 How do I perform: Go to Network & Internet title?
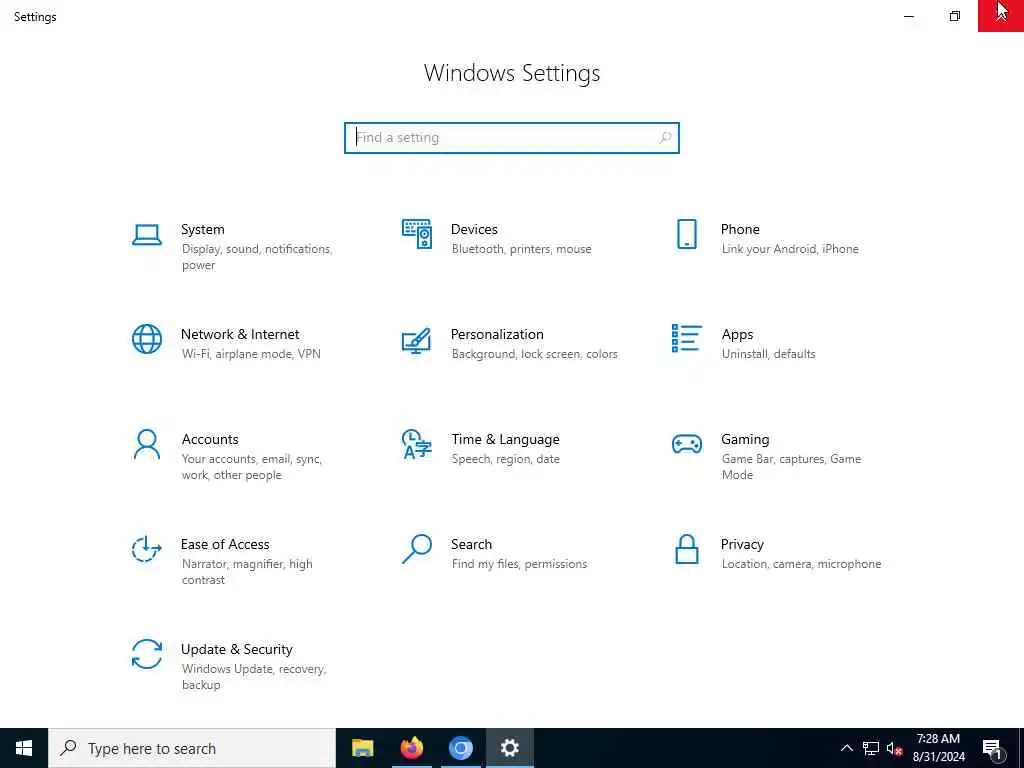click(x=240, y=334)
